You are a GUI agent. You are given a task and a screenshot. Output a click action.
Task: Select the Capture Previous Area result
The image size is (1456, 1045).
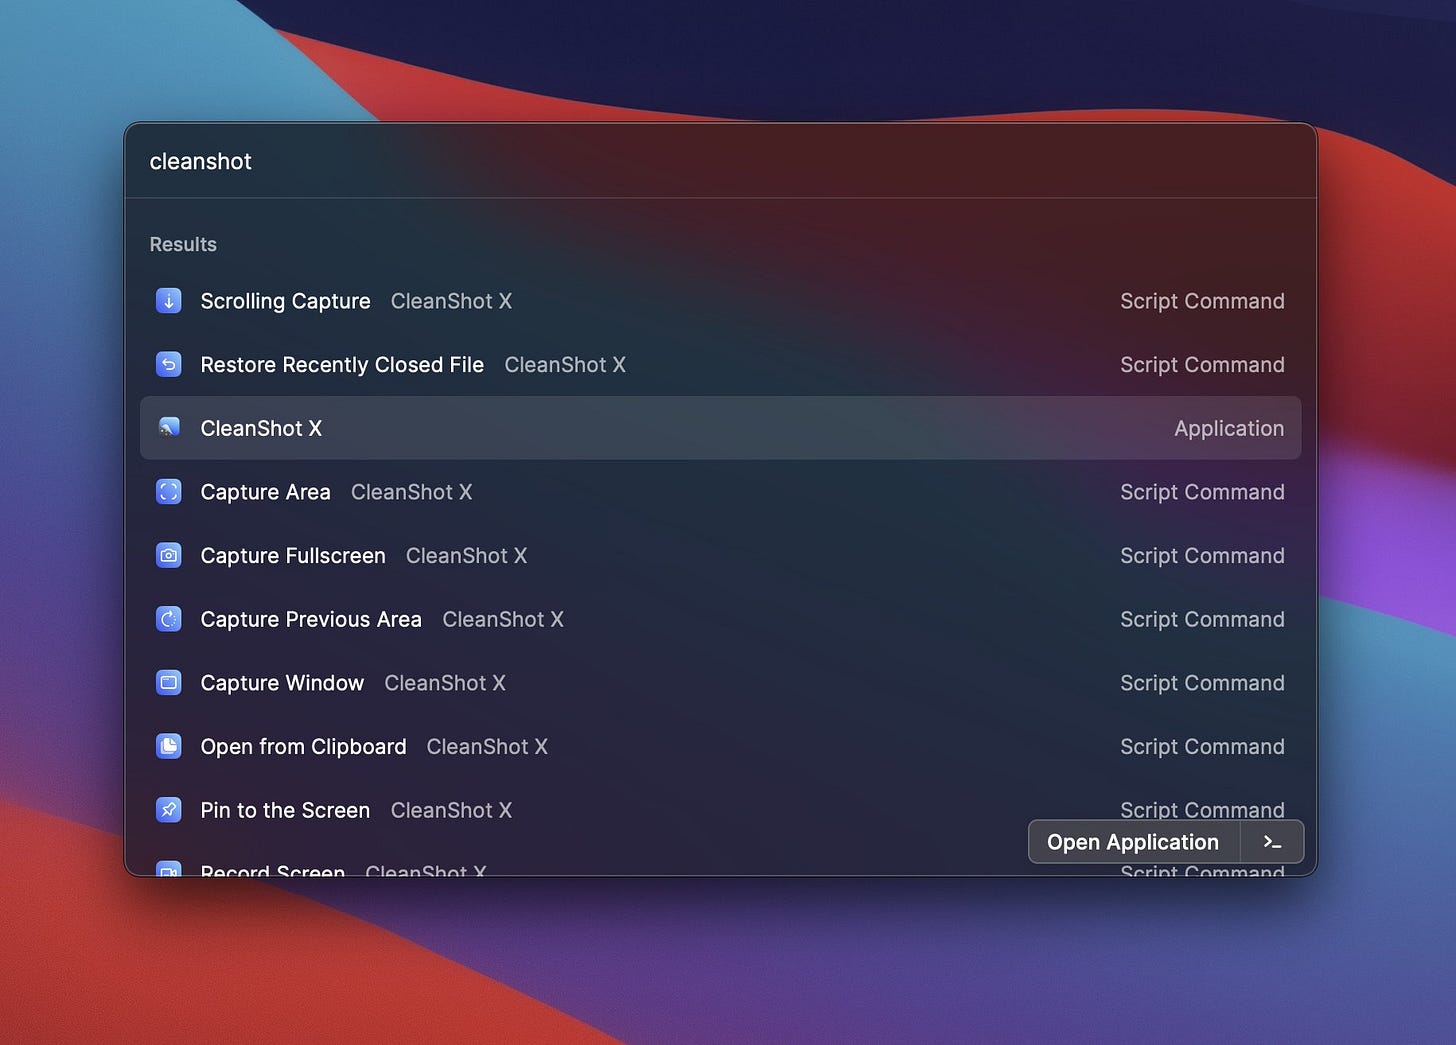720,619
